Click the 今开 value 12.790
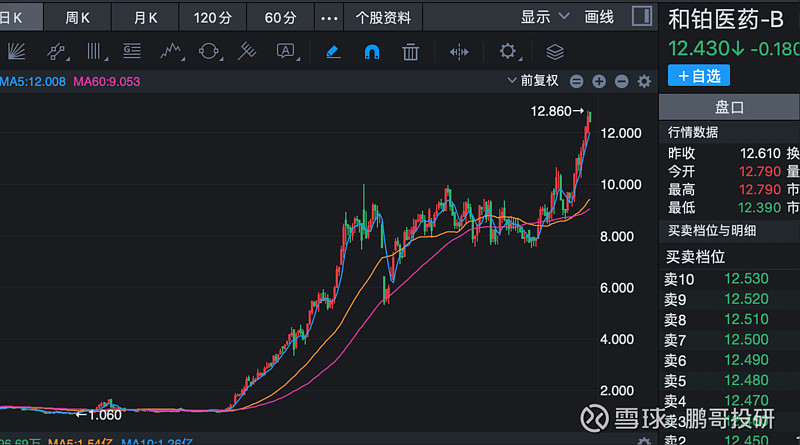The image size is (800, 445). [x=760, y=171]
